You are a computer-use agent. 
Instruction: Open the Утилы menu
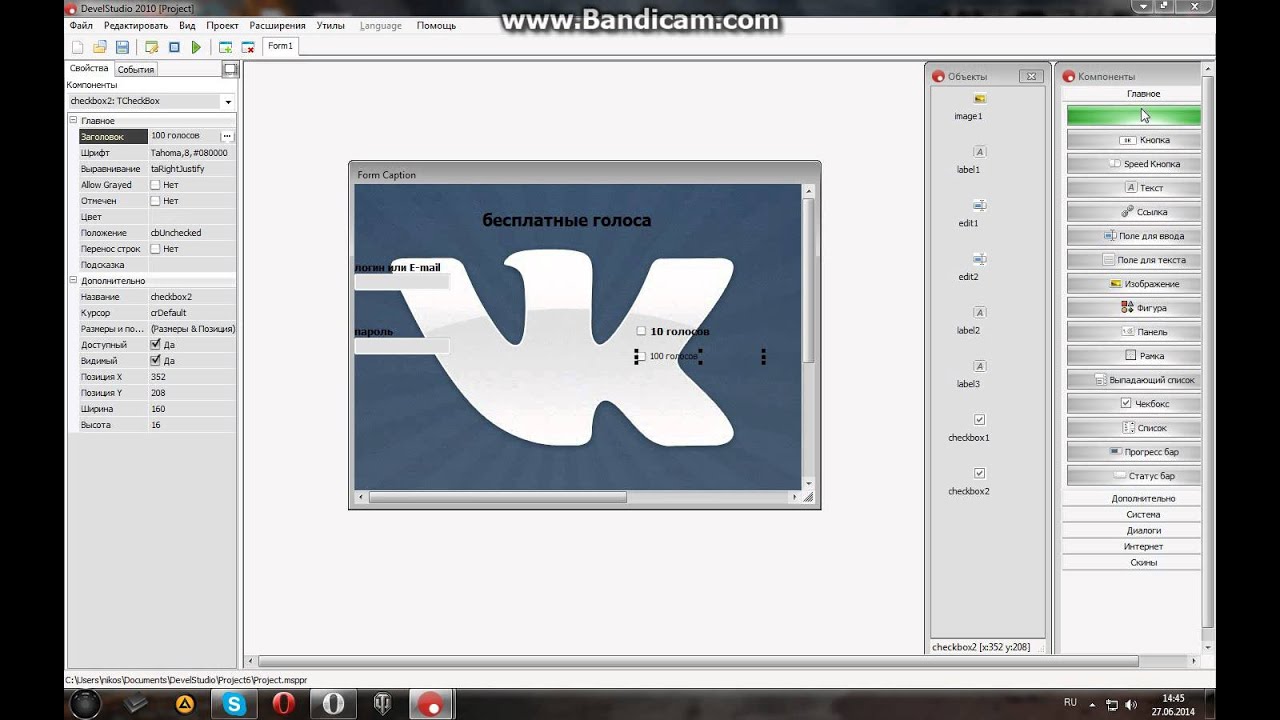coord(330,25)
